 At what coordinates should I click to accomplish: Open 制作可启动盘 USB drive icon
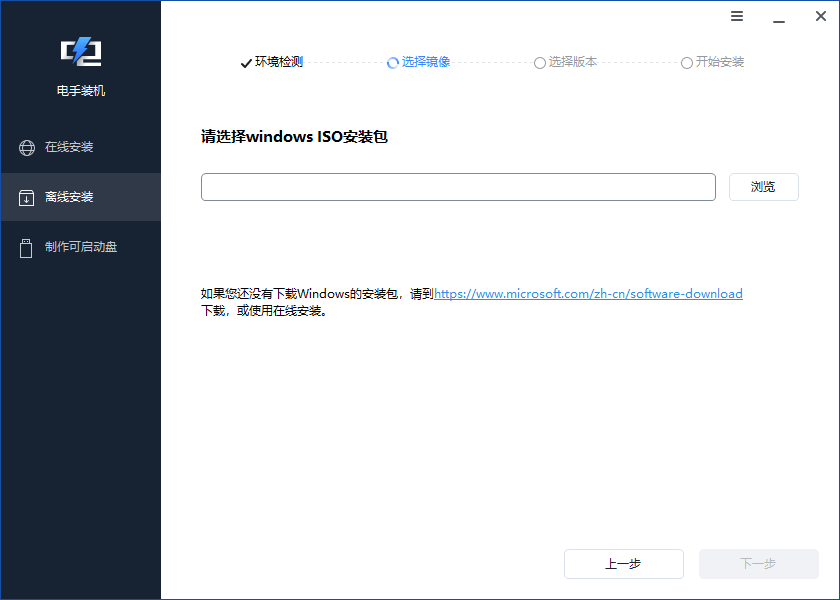pos(26,247)
